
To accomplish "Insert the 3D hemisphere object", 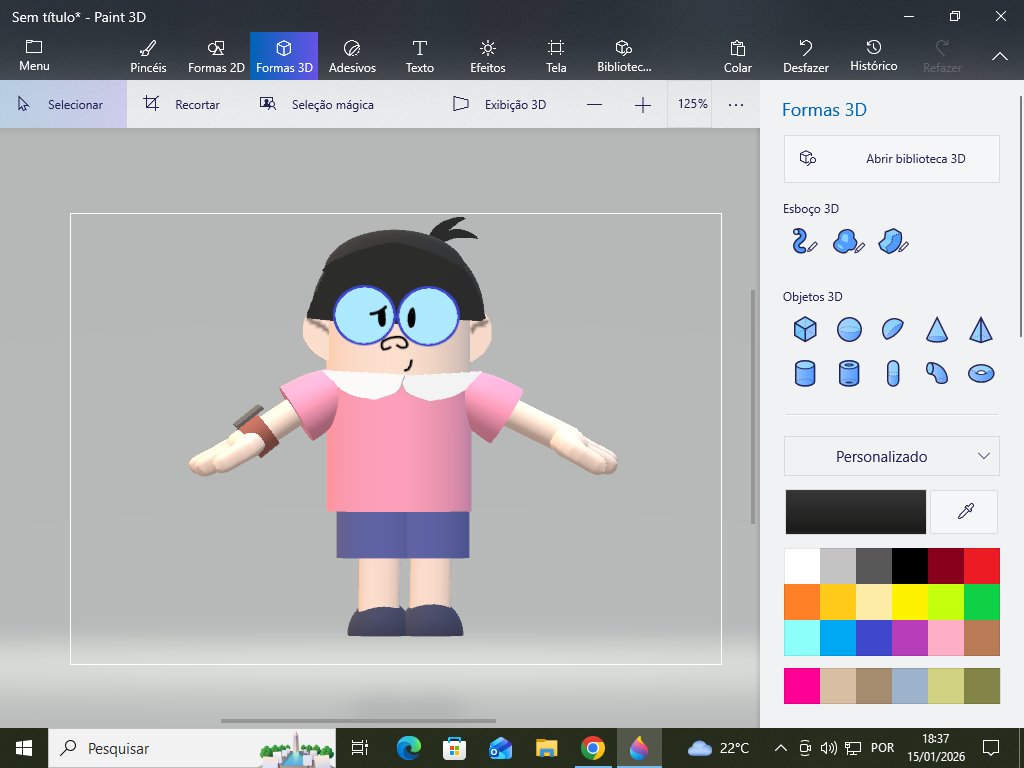I will (893, 329).
